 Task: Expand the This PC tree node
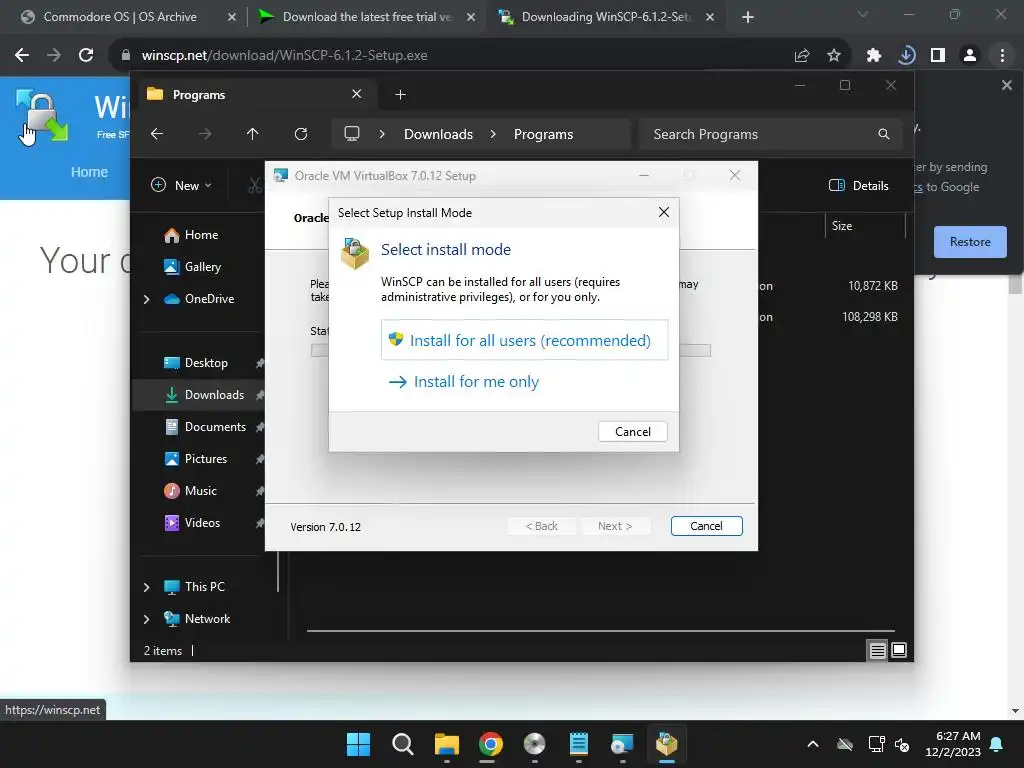tap(146, 587)
